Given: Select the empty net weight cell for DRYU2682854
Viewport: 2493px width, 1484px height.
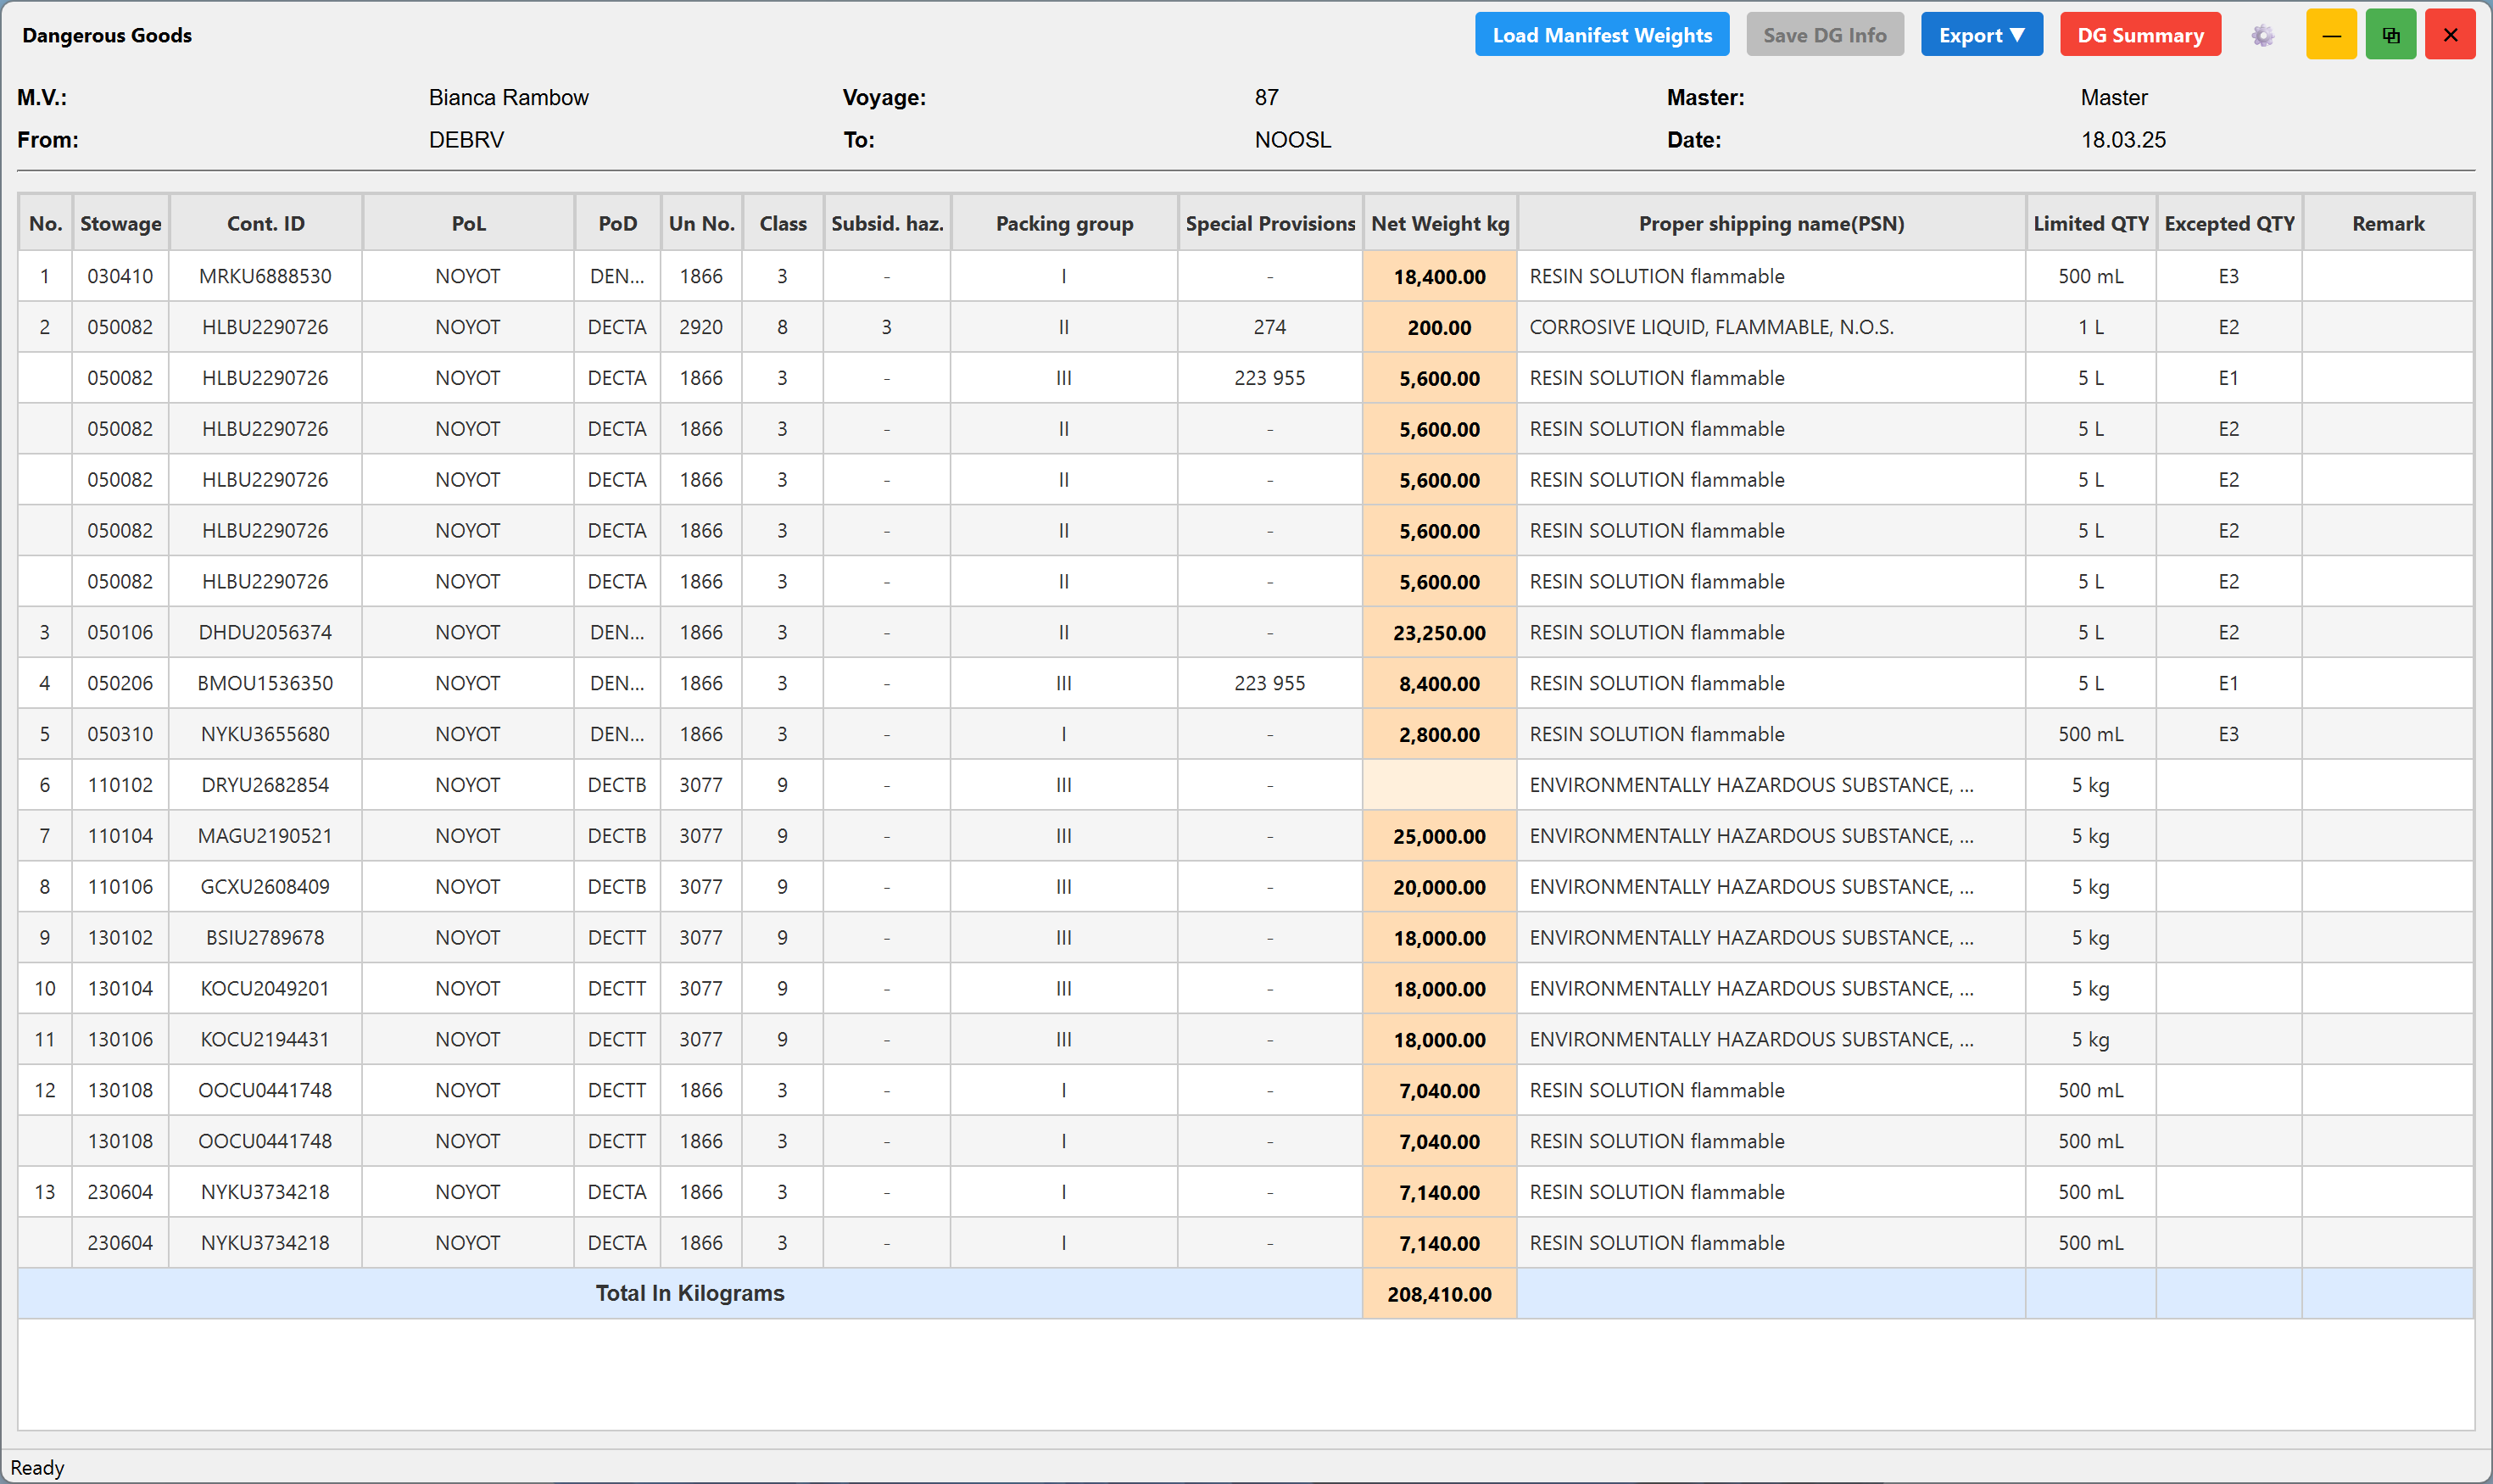Looking at the screenshot, I should 1439,785.
